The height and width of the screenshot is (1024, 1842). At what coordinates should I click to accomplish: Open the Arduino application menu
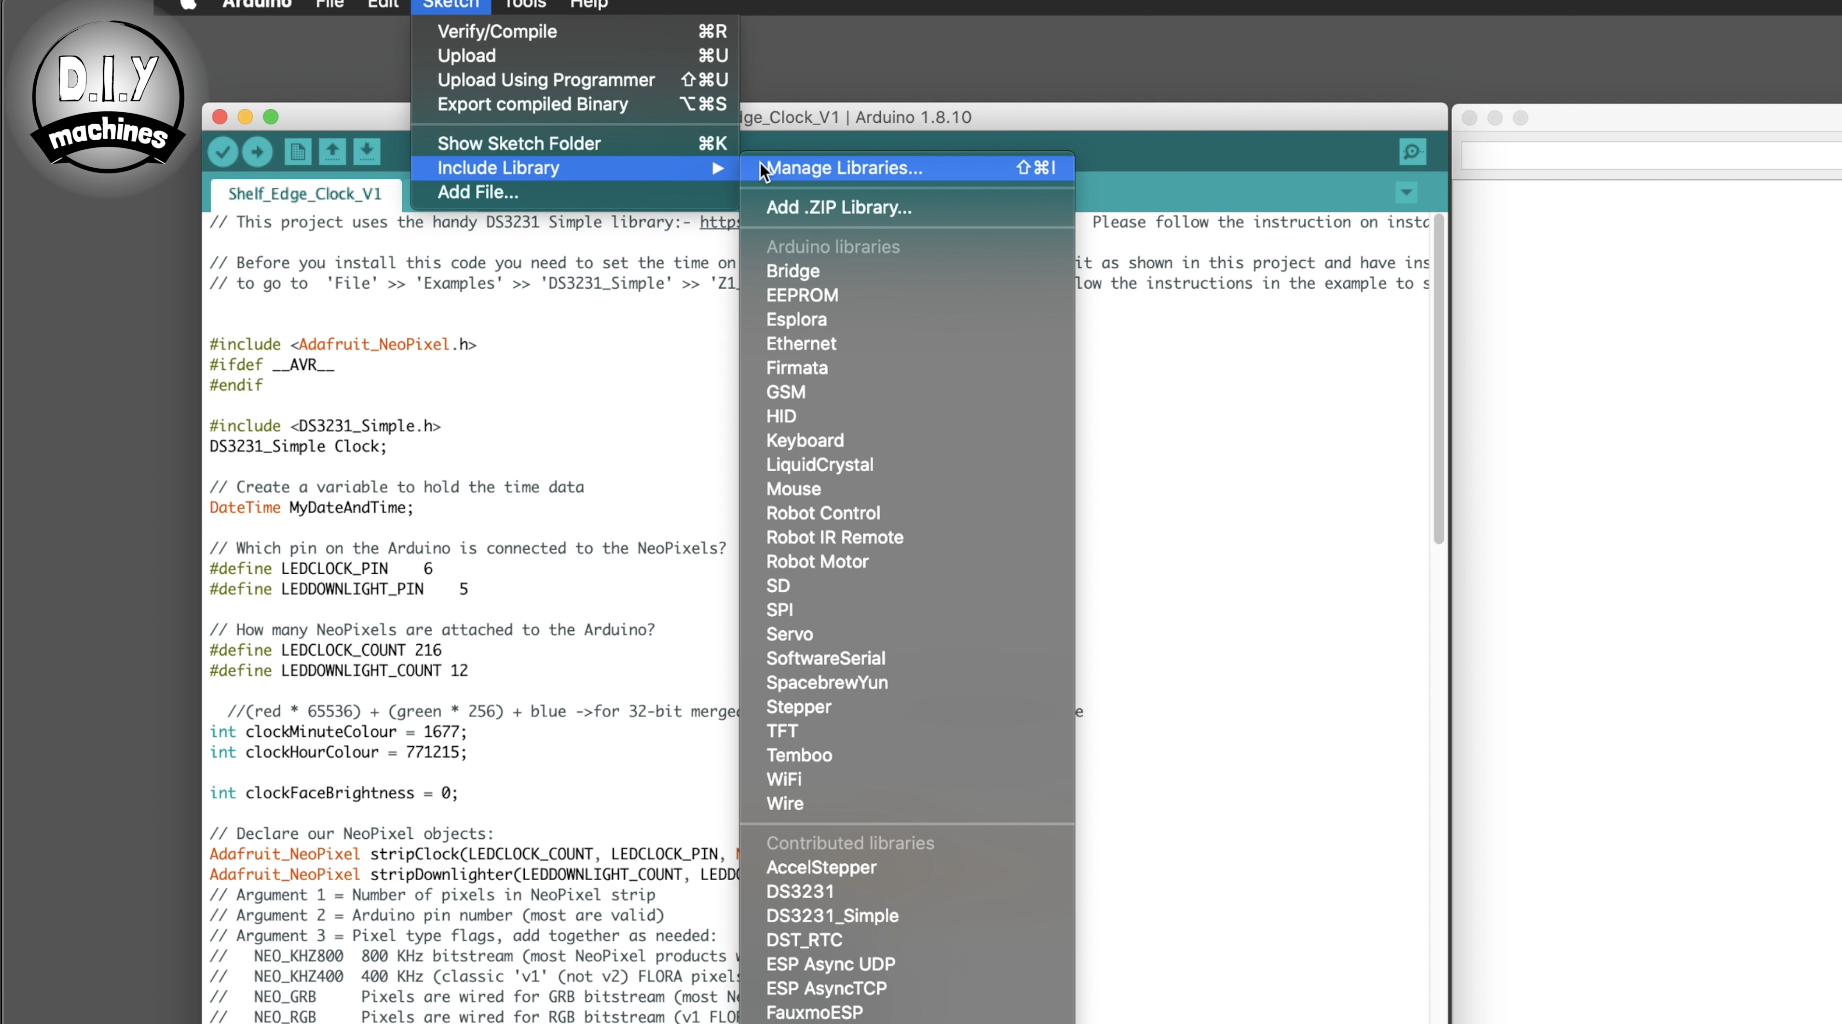pyautogui.click(x=257, y=5)
